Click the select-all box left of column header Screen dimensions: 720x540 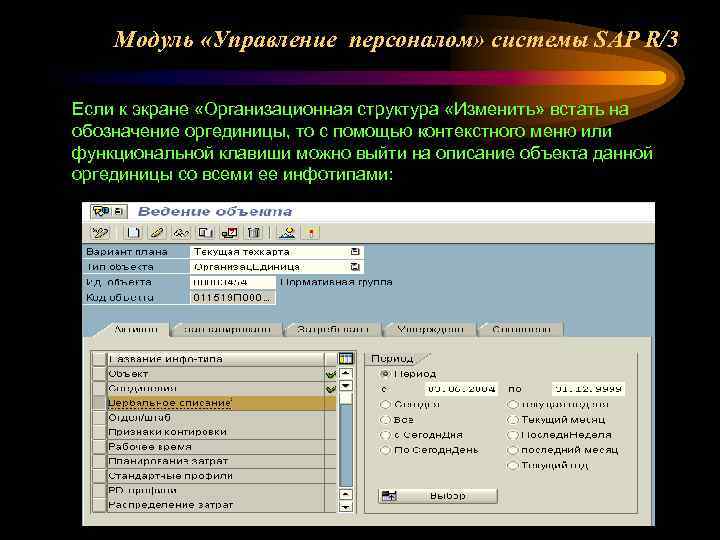[99, 359]
